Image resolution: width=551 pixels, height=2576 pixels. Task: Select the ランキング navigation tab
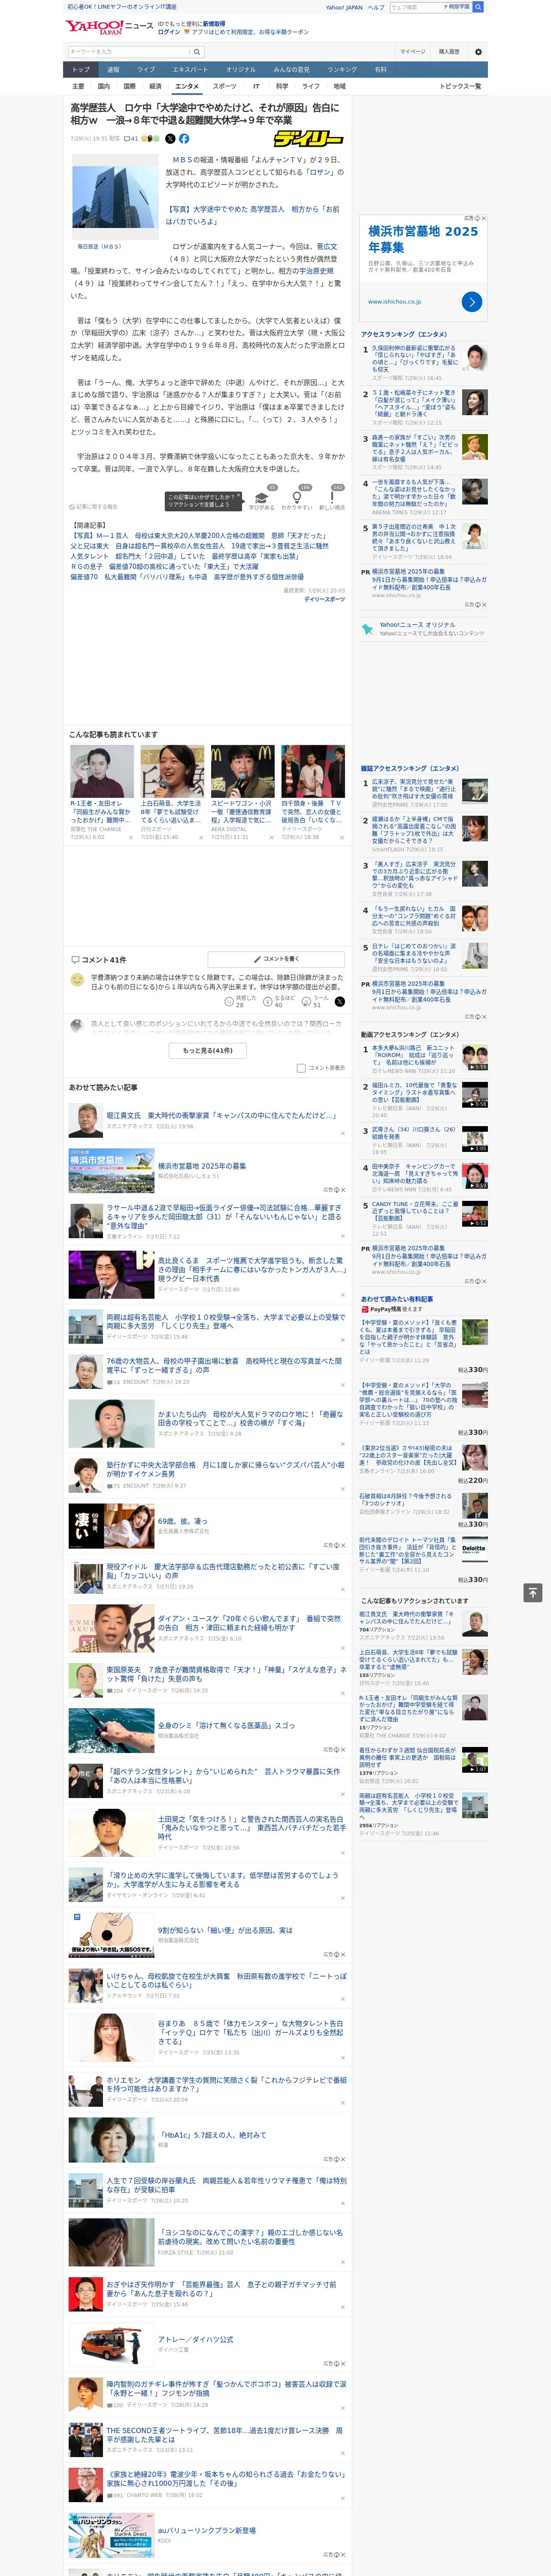342,69
